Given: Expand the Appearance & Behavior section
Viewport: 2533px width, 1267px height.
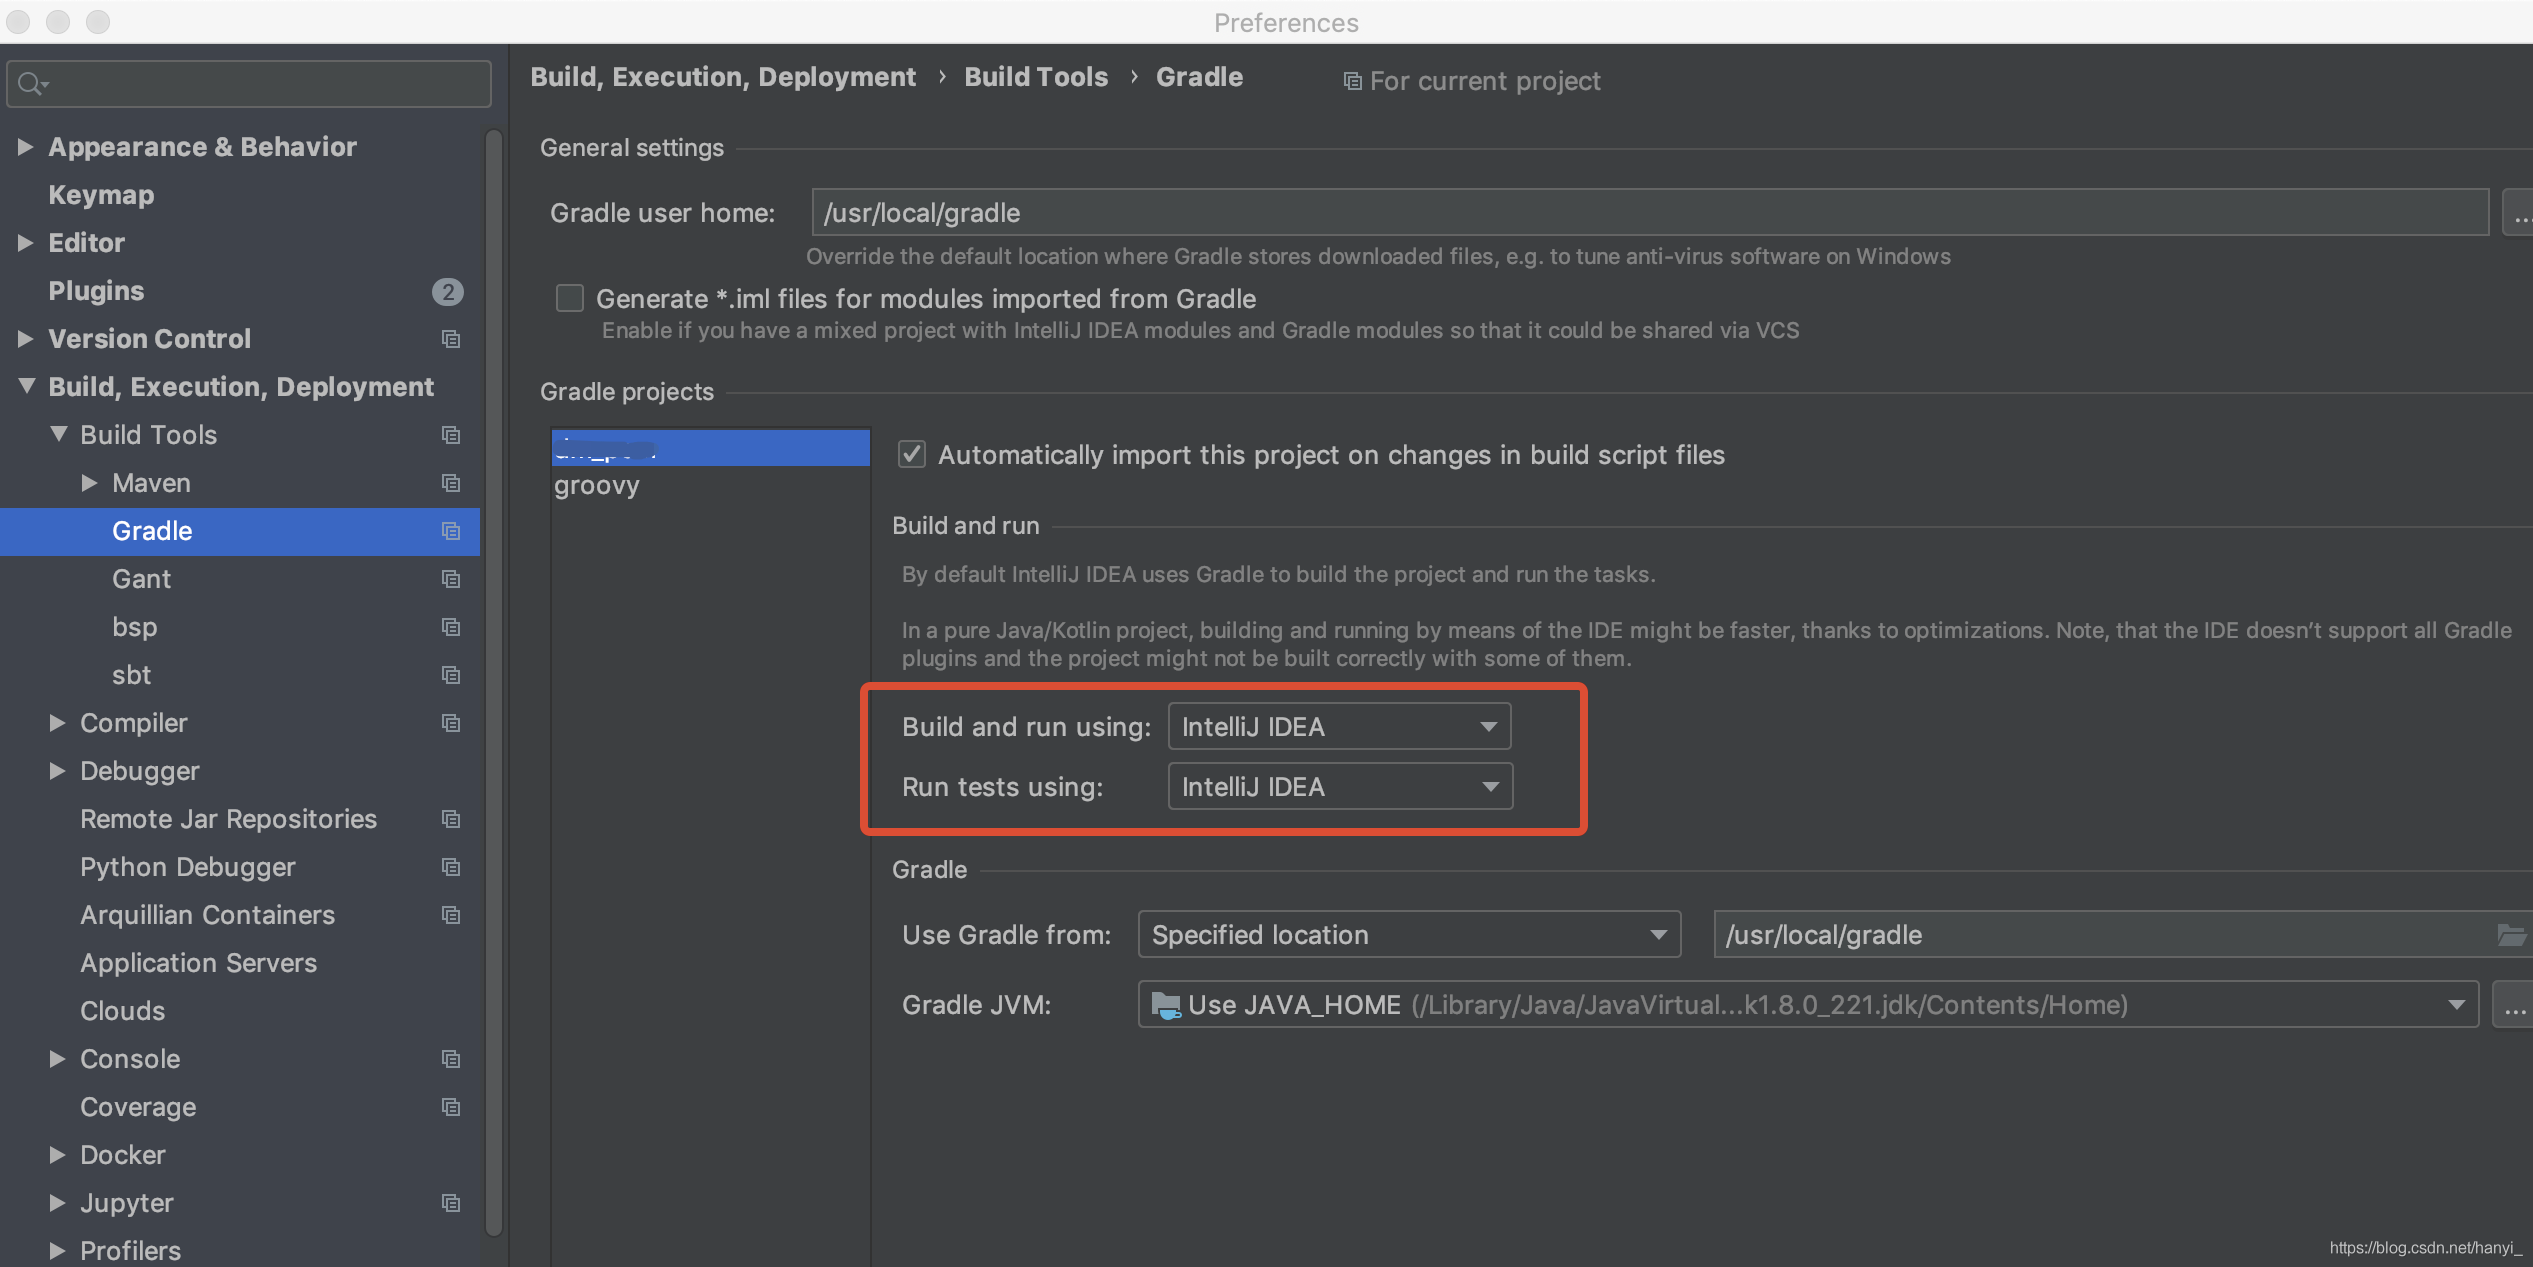Looking at the screenshot, I should click(x=26, y=147).
